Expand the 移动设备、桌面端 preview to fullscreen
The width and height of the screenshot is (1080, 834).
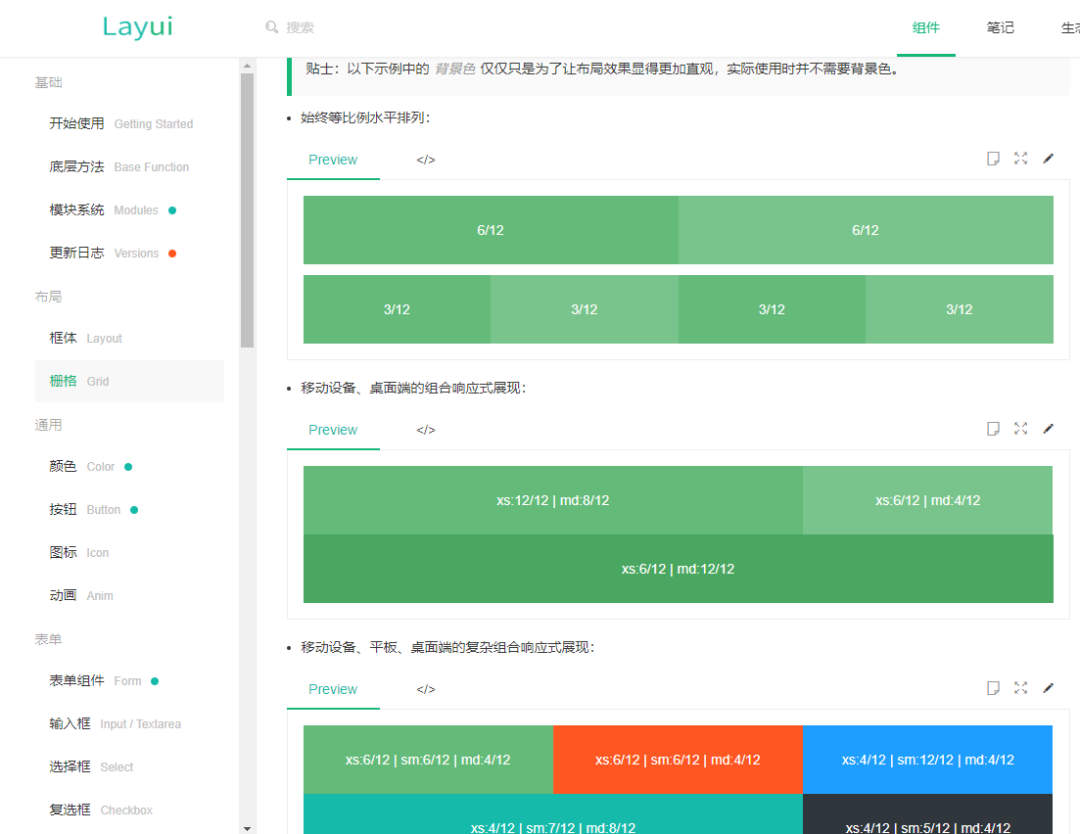click(x=1020, y=429)
